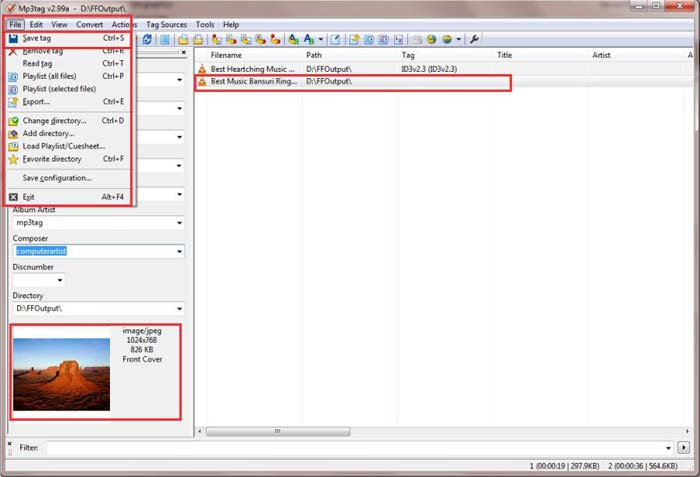Open the Actions toolbar icon
This screenshot has width=700, height=477.
293,39
